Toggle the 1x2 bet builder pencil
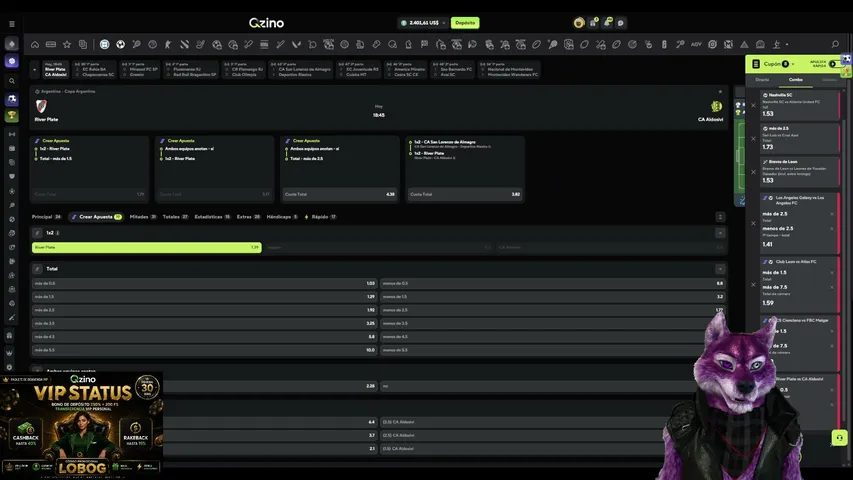 38,233
